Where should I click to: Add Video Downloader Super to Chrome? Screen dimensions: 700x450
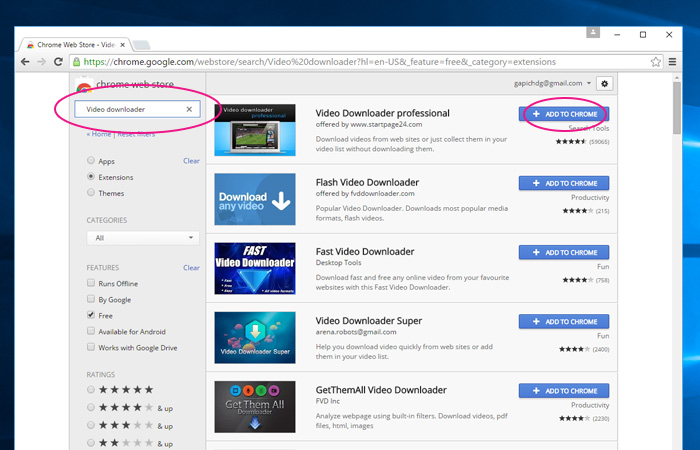point(564,321)
